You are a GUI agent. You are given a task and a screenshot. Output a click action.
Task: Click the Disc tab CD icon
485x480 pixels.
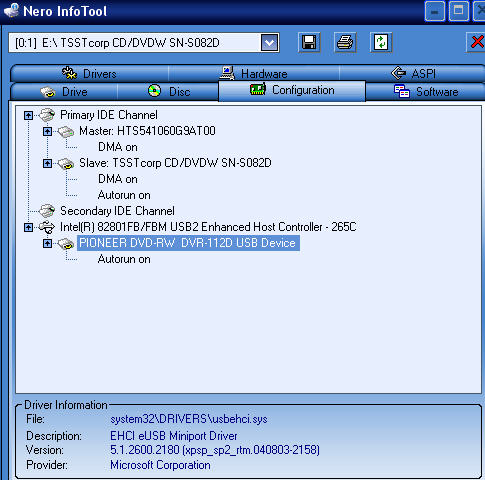click(x=154, y=90)
